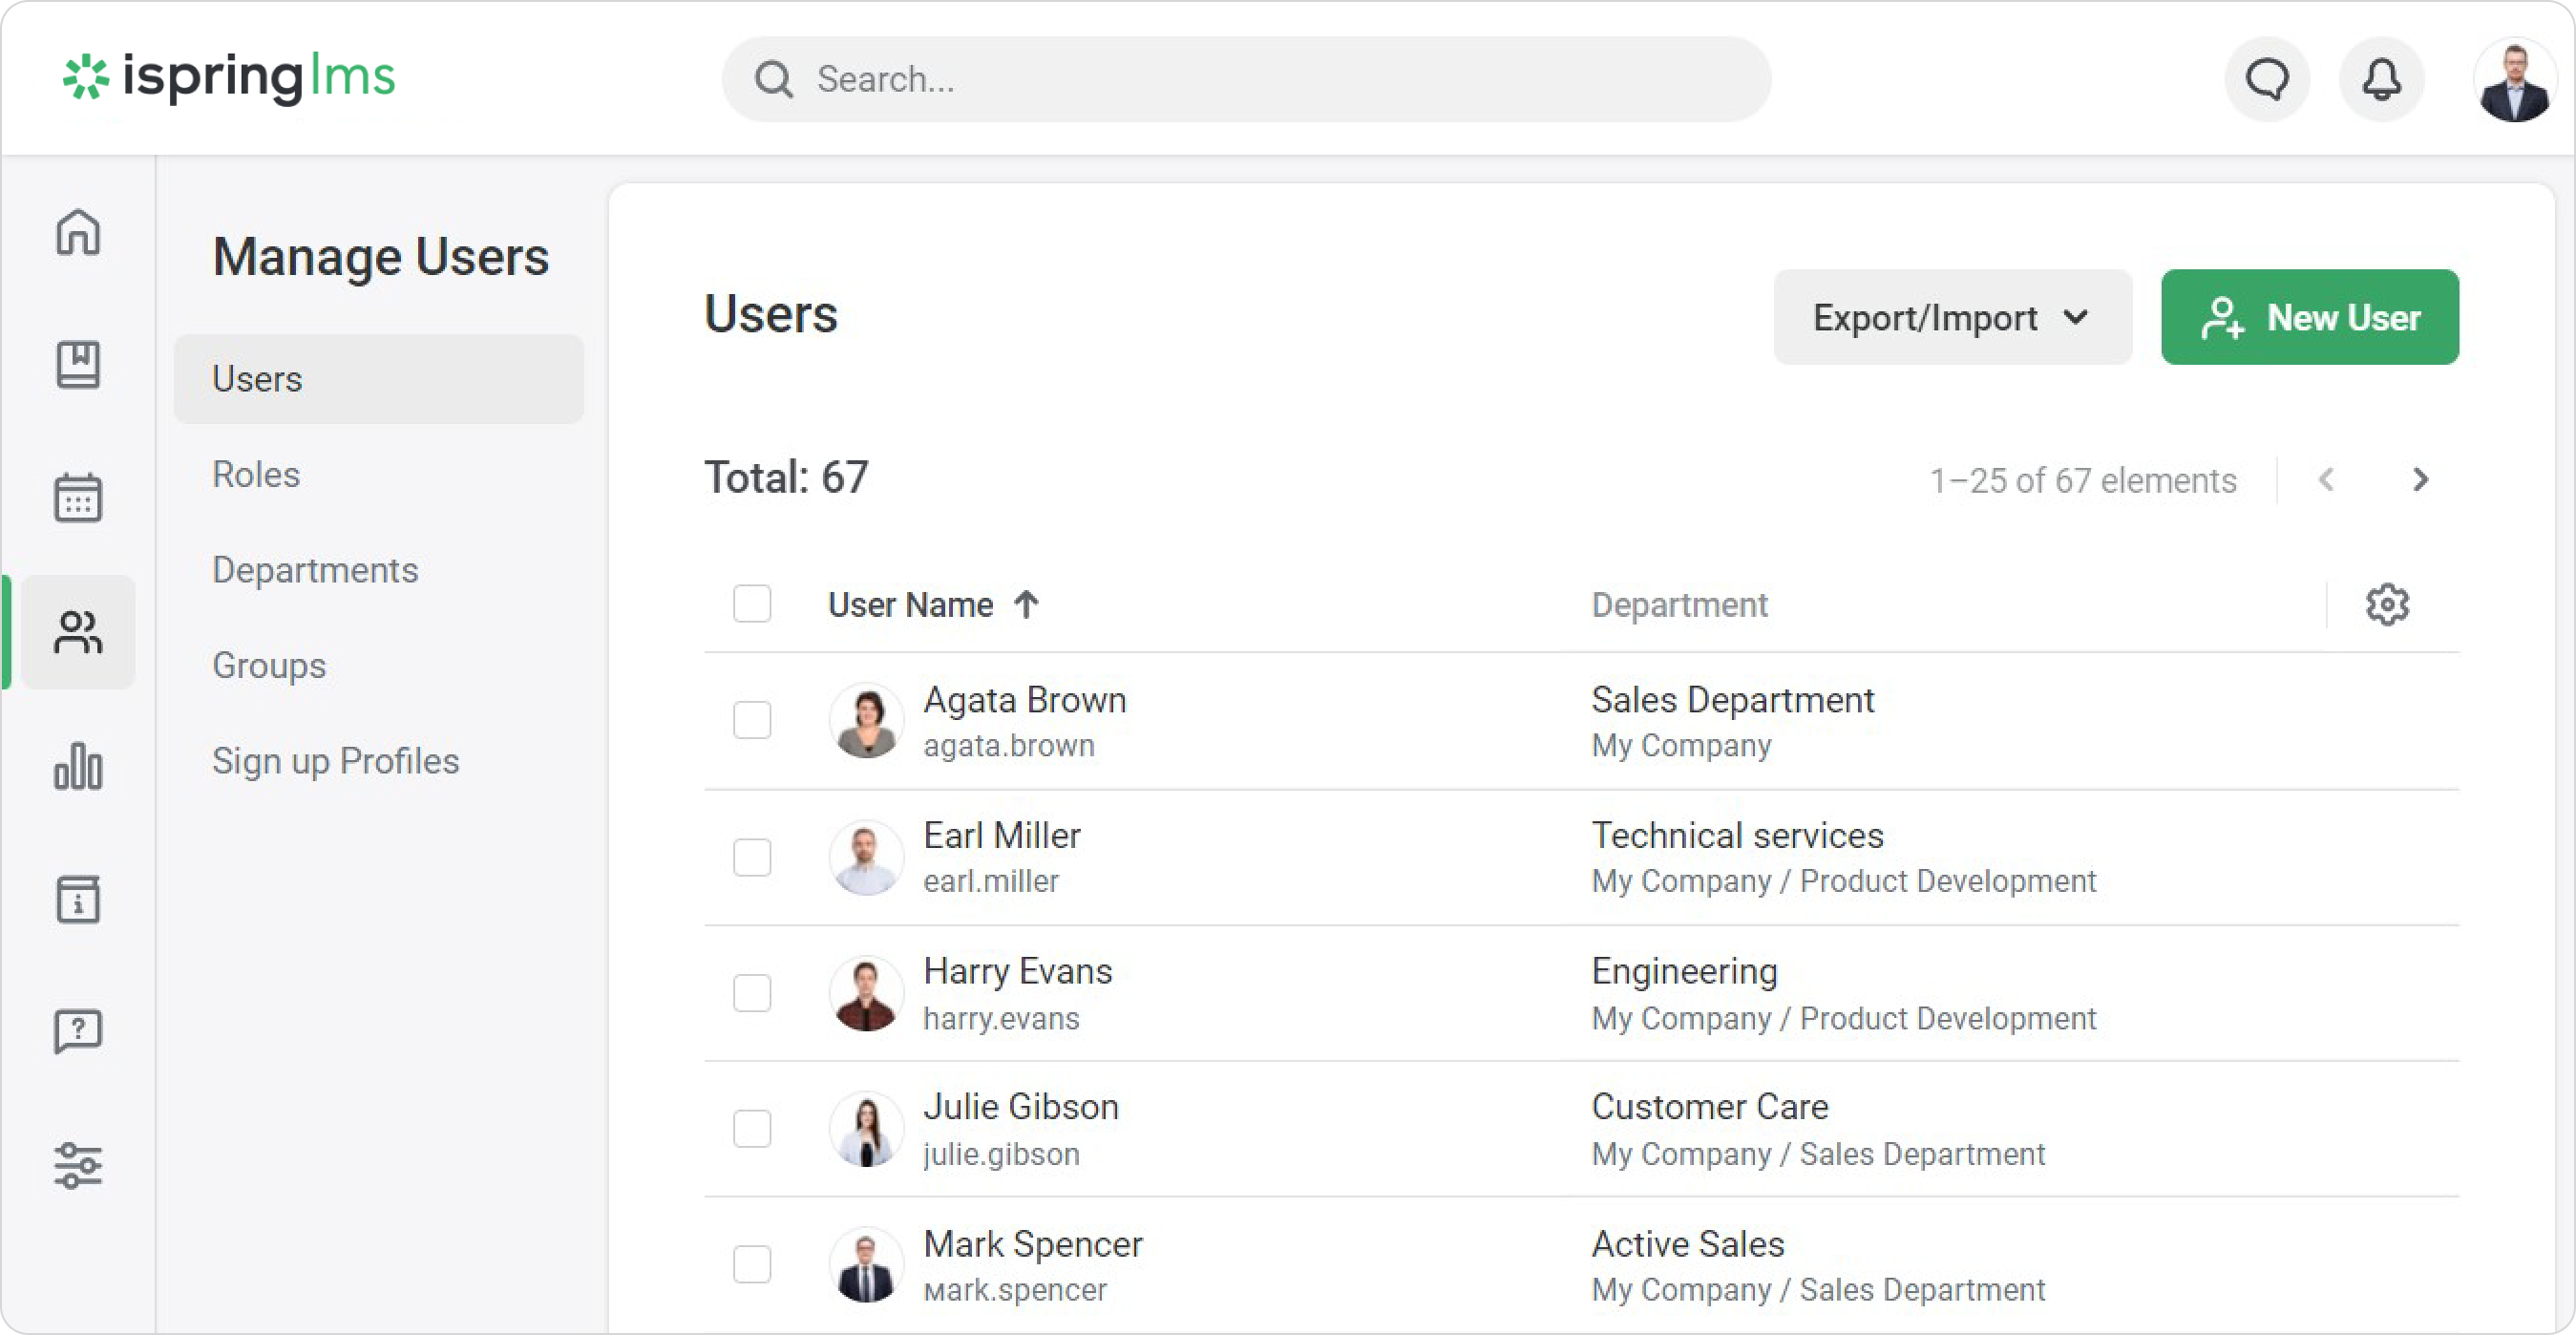Select Harry Evans row checkbox
Viewport: 2576px width, 1335px height.
coord(752,993)
